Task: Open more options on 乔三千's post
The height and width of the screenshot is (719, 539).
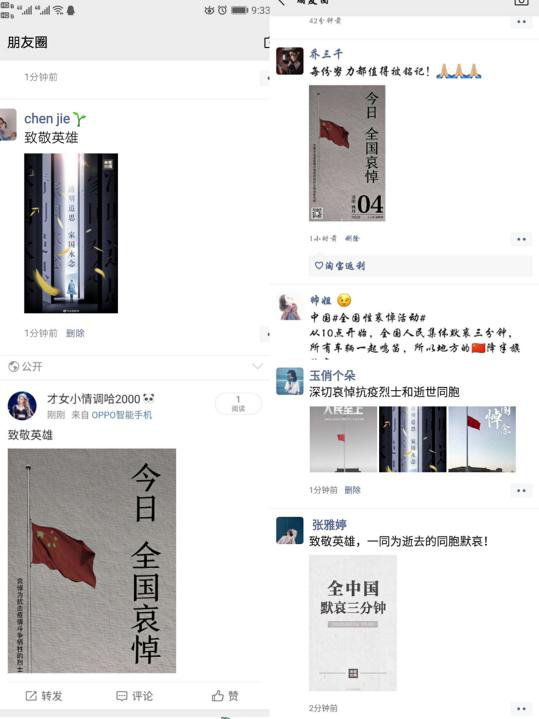Action: pos(521,239)
